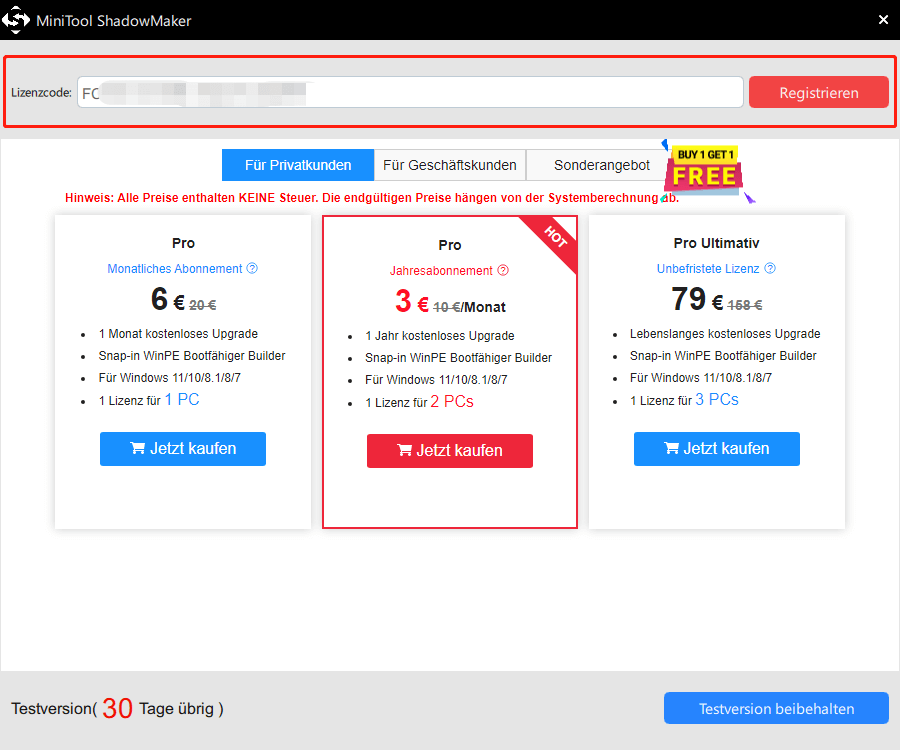Click the 'Lizenzcode:' label
Screen dimensions: 900x750
(41, 92)
